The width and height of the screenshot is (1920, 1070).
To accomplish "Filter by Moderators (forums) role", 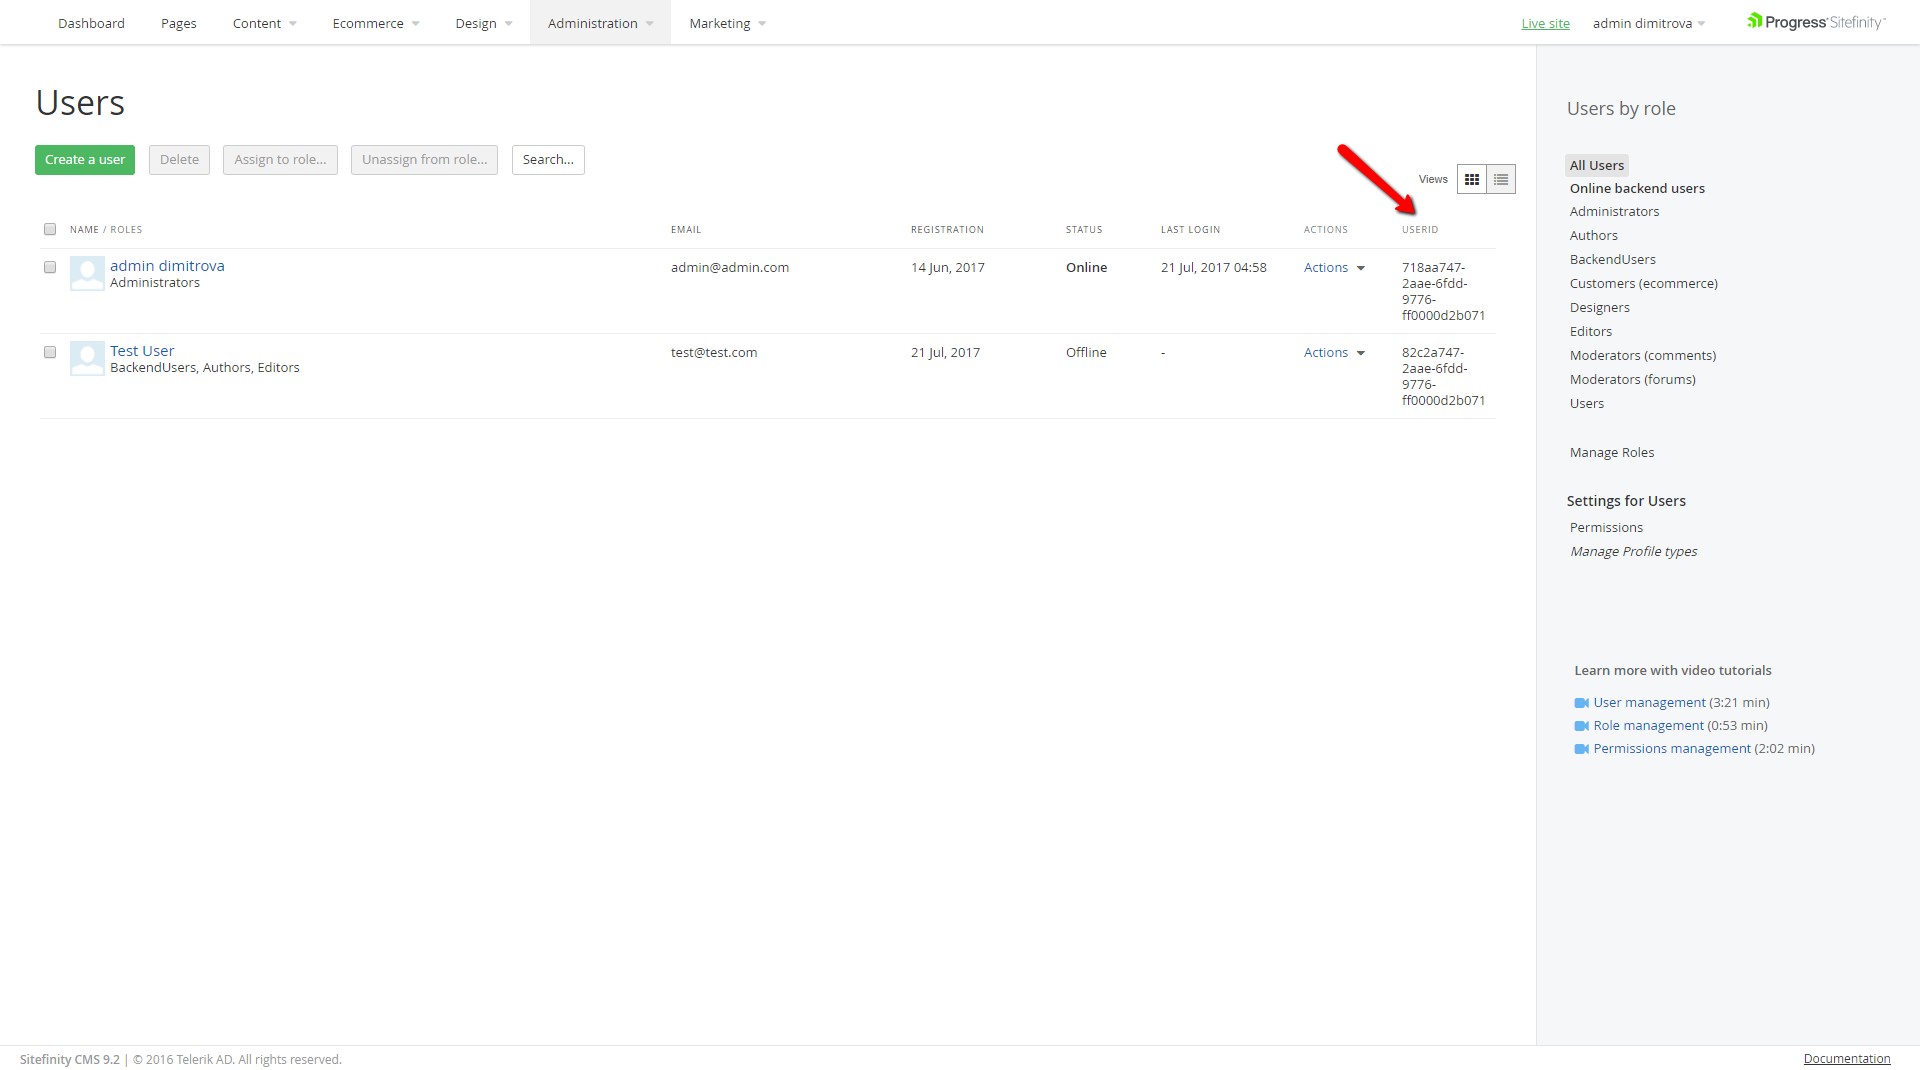I will tap(1632, 380).
